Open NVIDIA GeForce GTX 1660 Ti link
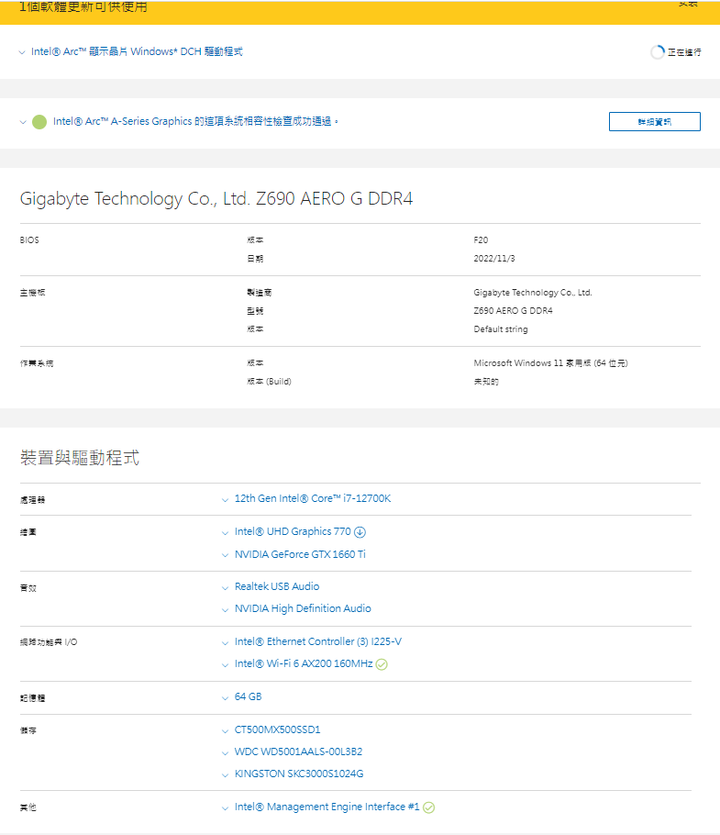720x835 pixels. [300, 554]
